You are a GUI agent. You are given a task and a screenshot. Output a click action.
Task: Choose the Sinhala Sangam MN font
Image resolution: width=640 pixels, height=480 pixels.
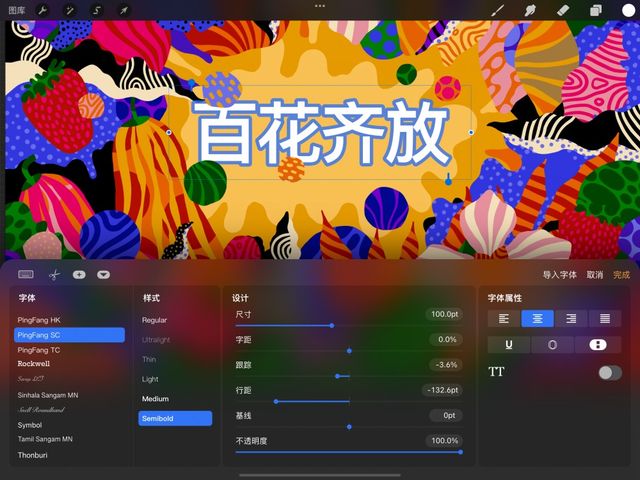tap(48, 395)
